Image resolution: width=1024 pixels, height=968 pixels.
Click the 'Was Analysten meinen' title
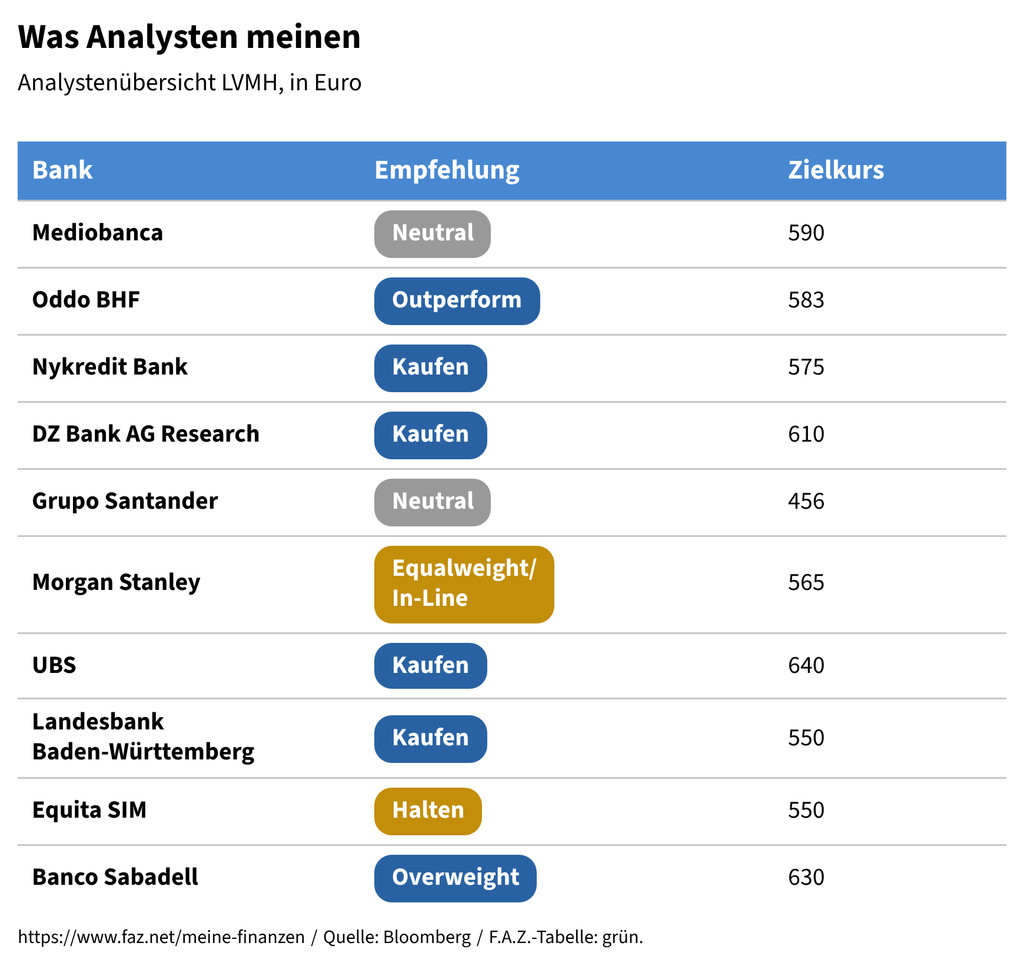[189, 38]
